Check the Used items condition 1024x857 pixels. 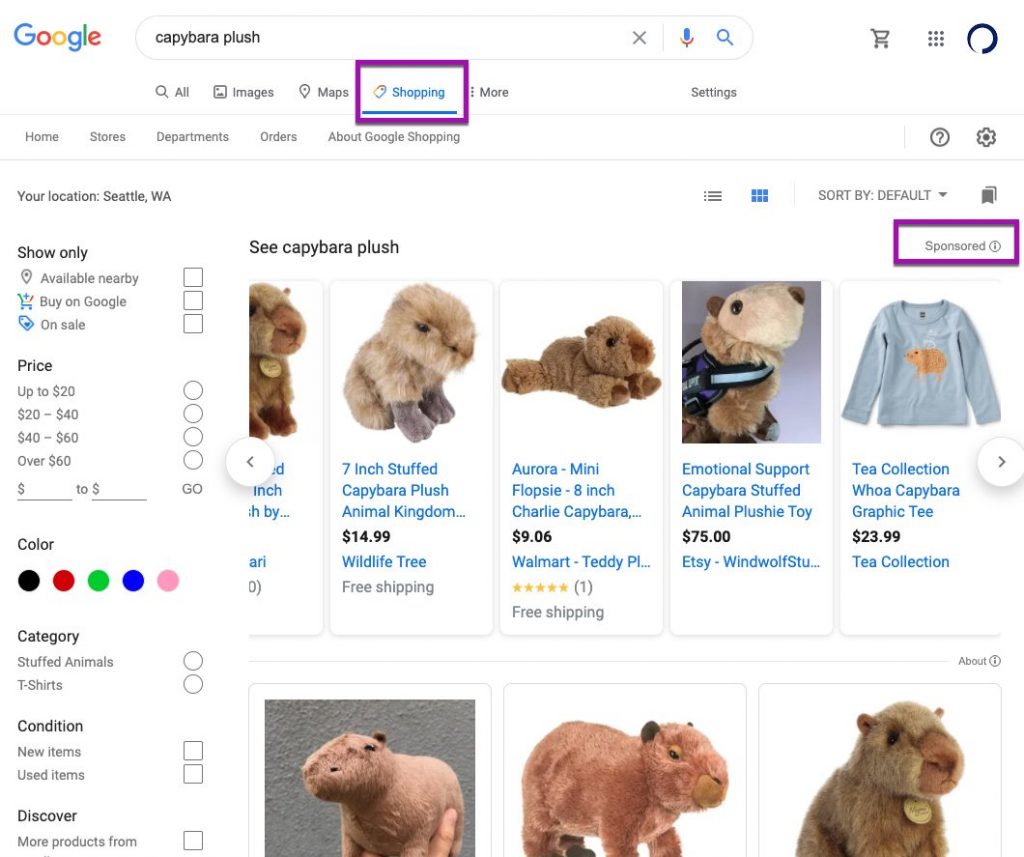pyautogui.click(x=193, y=774)
